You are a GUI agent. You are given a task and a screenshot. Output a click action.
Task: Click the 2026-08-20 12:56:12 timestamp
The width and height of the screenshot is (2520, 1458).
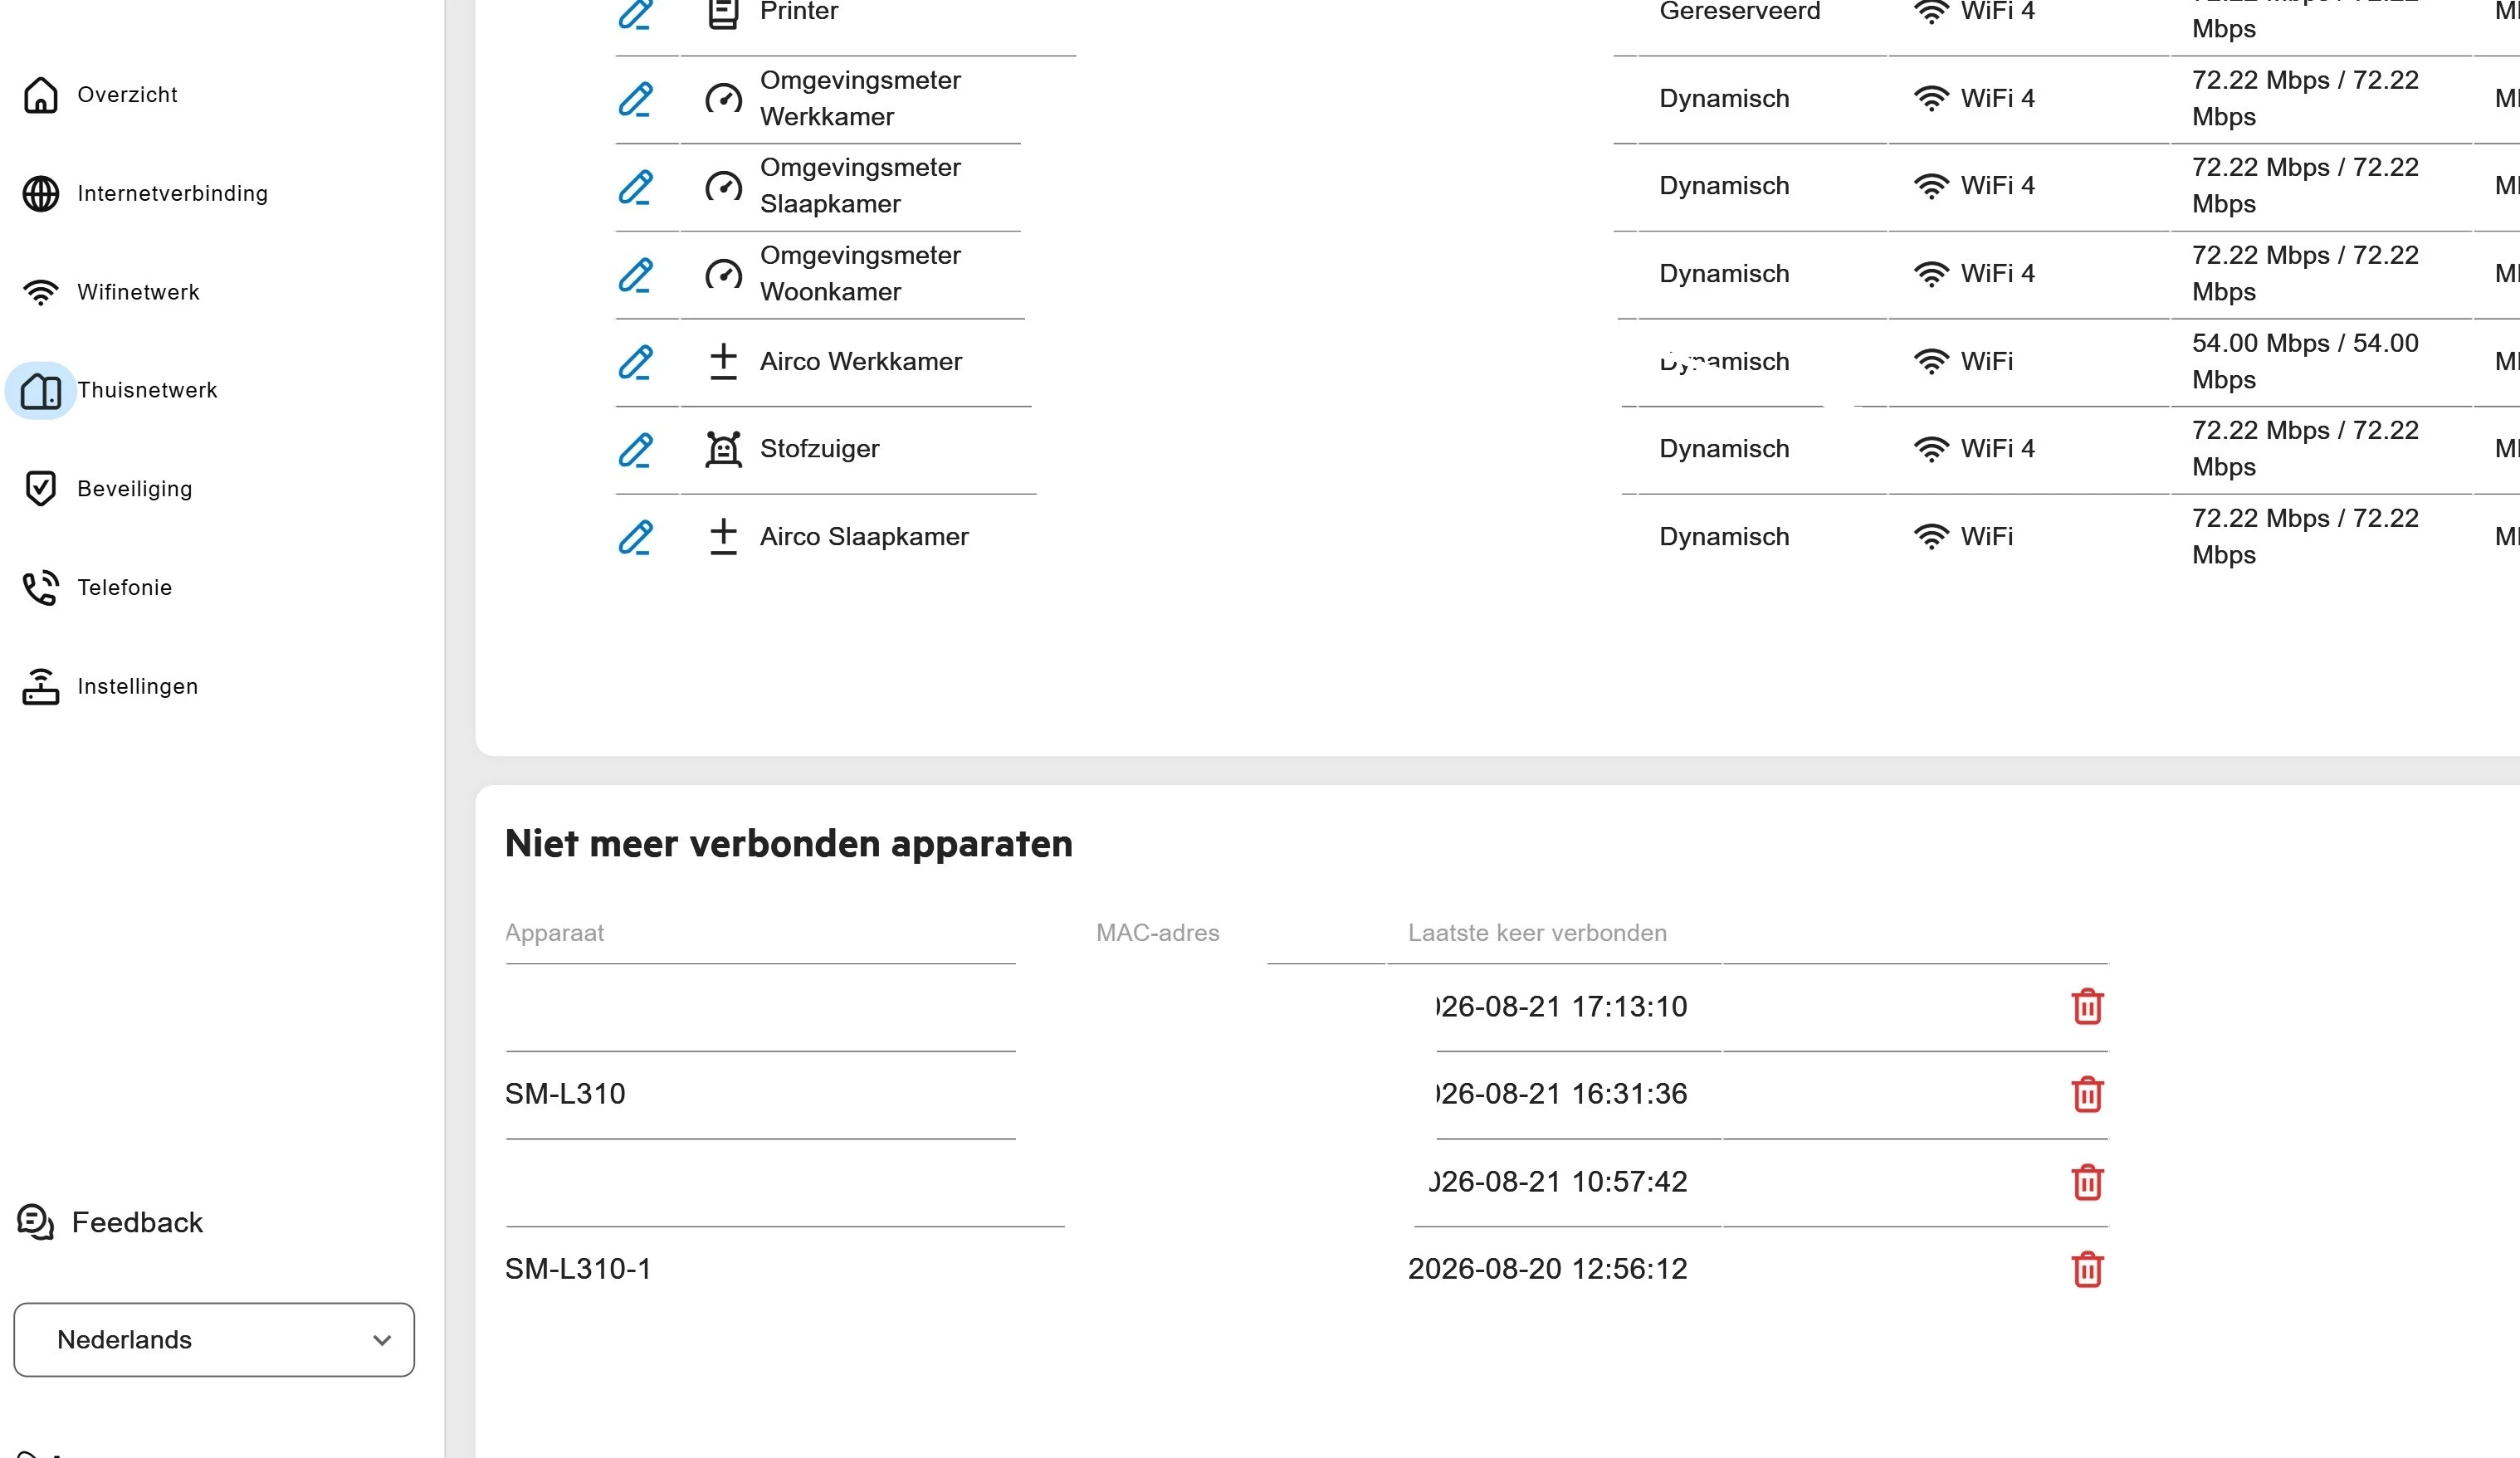pyautogui.click(x=1547, y=1270)
